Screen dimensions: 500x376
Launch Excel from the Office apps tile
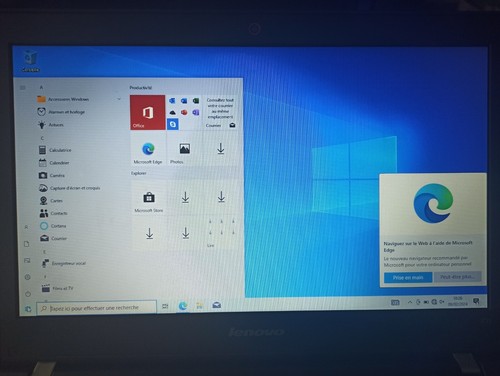196,100
